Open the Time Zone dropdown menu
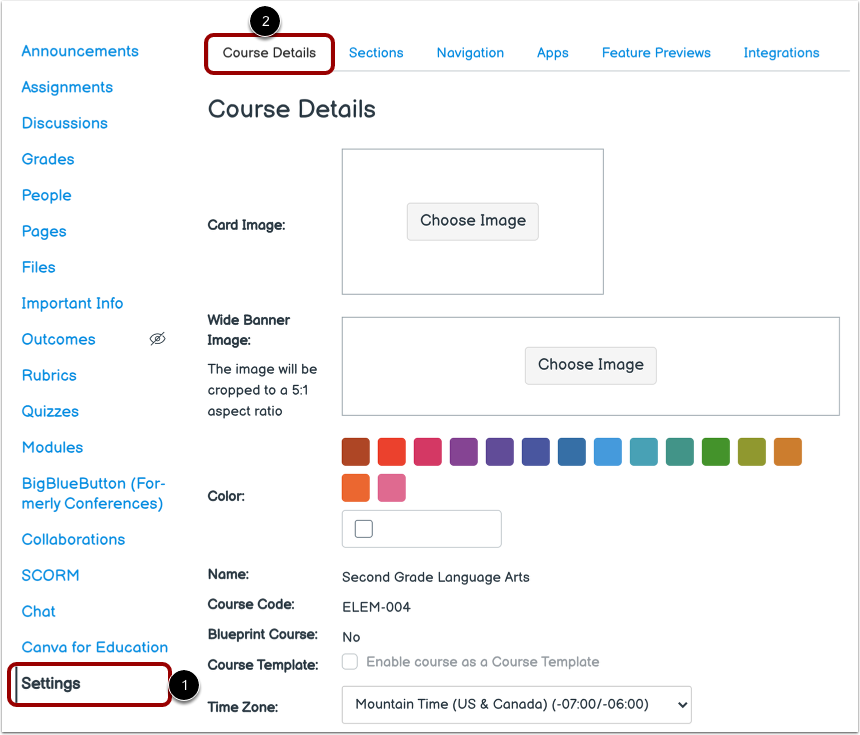Image resolution: width=860 pixels, height=735 pixels. (x=516, y=705)
